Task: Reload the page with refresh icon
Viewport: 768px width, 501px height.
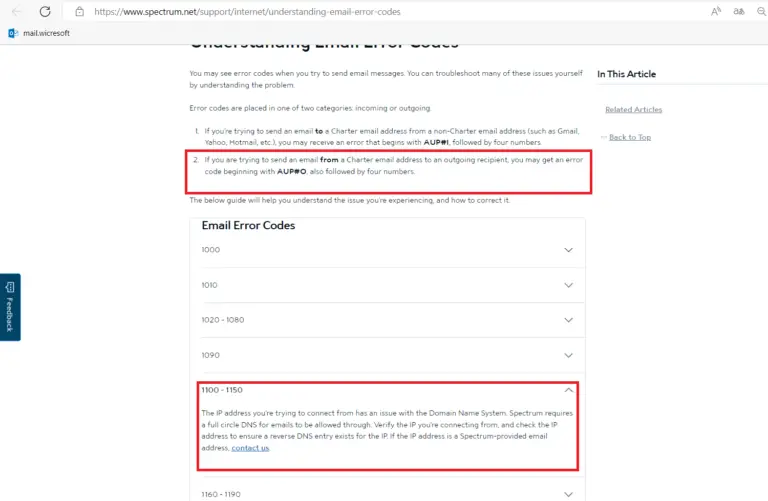Action: (45, 11)
